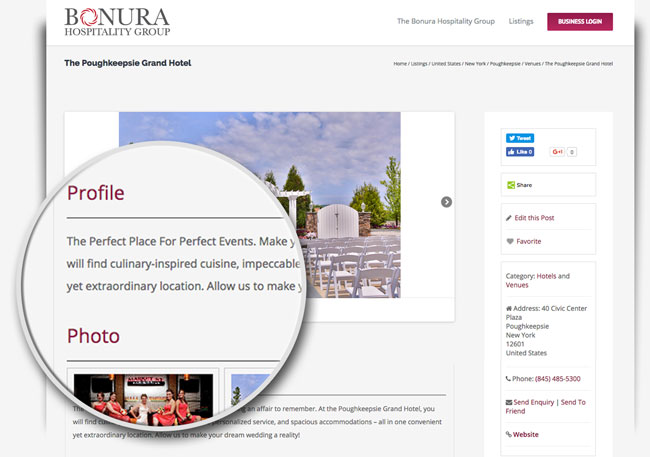Go to Home in breadcrumb
The image size is (650, 457).
pos(400,63)
